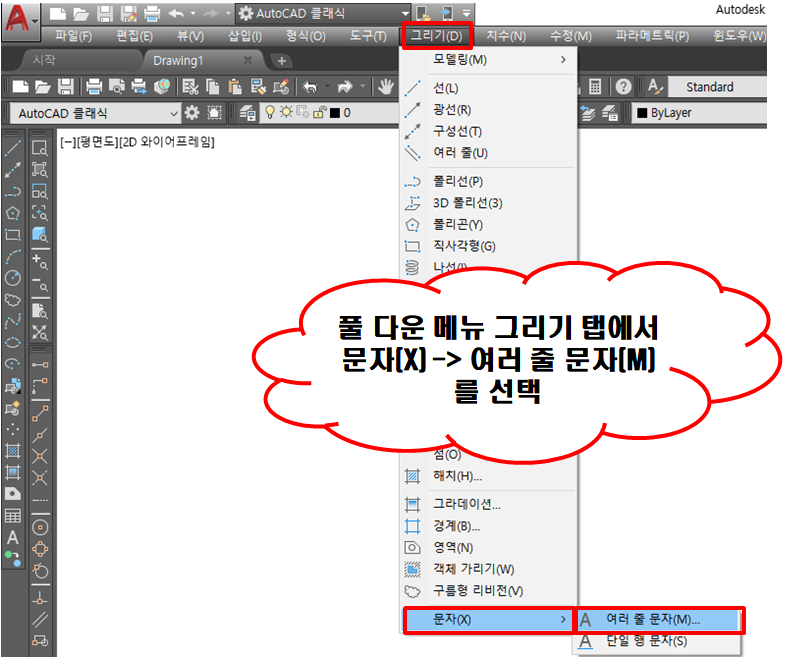The image size is (791, 660).
Task: Select the Rectangle tool in the left draw toolbar
Action: click(x=13, y=235)
